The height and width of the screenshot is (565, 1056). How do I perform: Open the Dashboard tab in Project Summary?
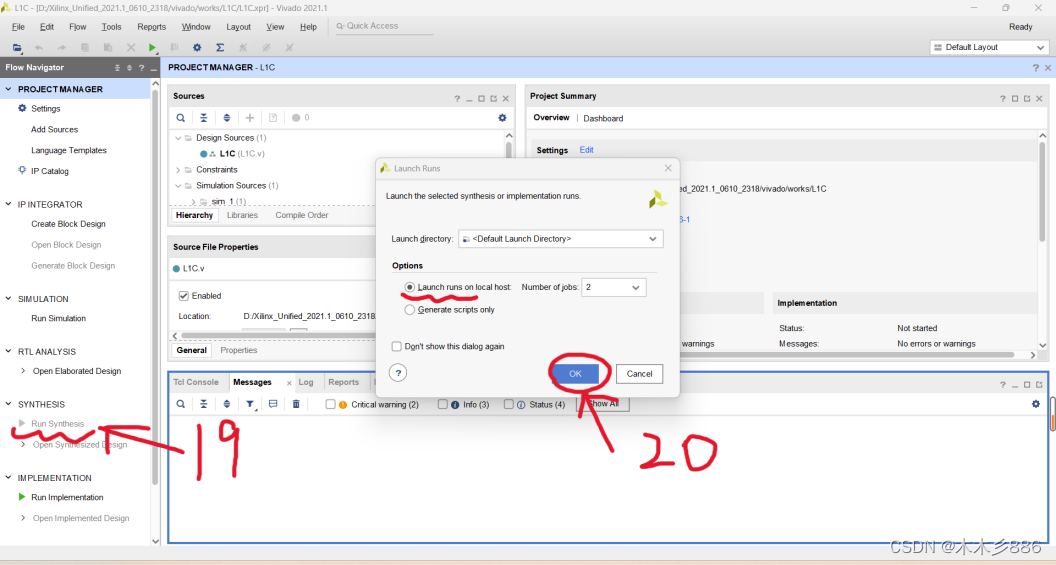603,119
